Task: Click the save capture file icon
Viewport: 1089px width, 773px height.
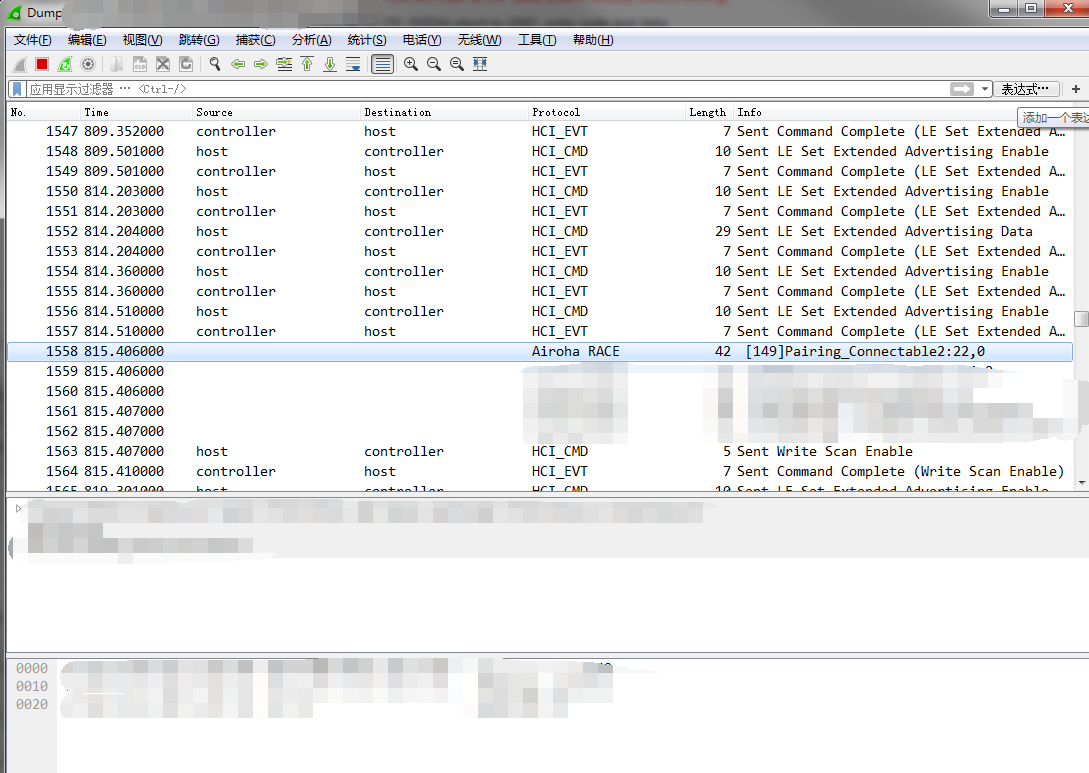Action: tap(140, 65)
